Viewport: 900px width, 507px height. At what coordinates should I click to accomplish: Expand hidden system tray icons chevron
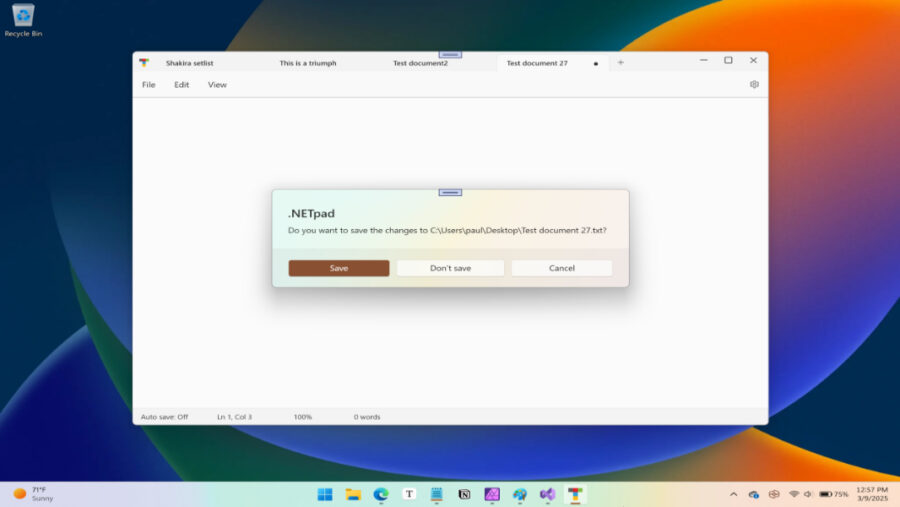pyautogui.click(x=733, y=494)
